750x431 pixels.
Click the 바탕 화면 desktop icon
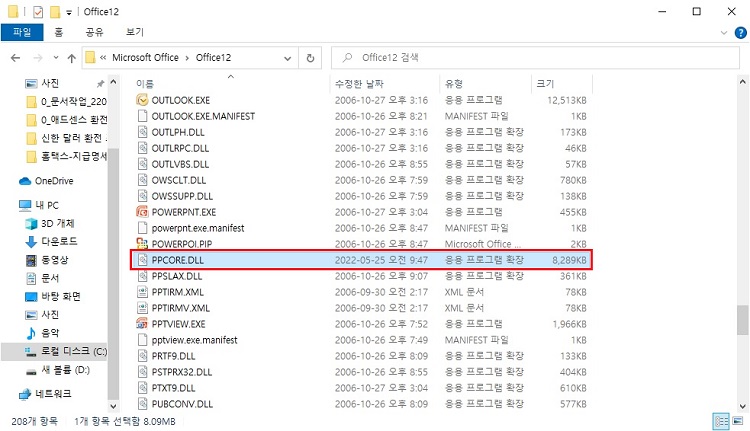coord(31,297)
